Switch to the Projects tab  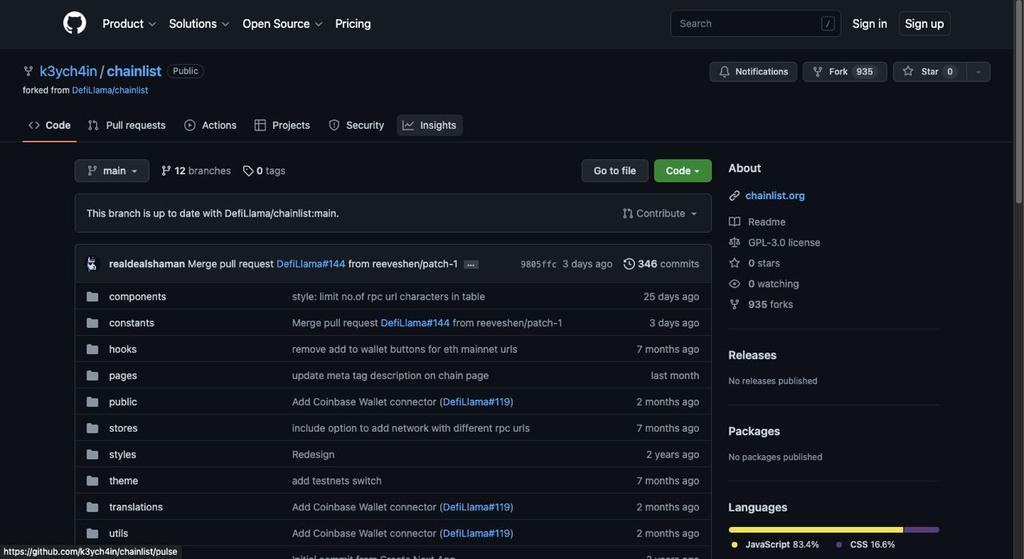[282, 125]
